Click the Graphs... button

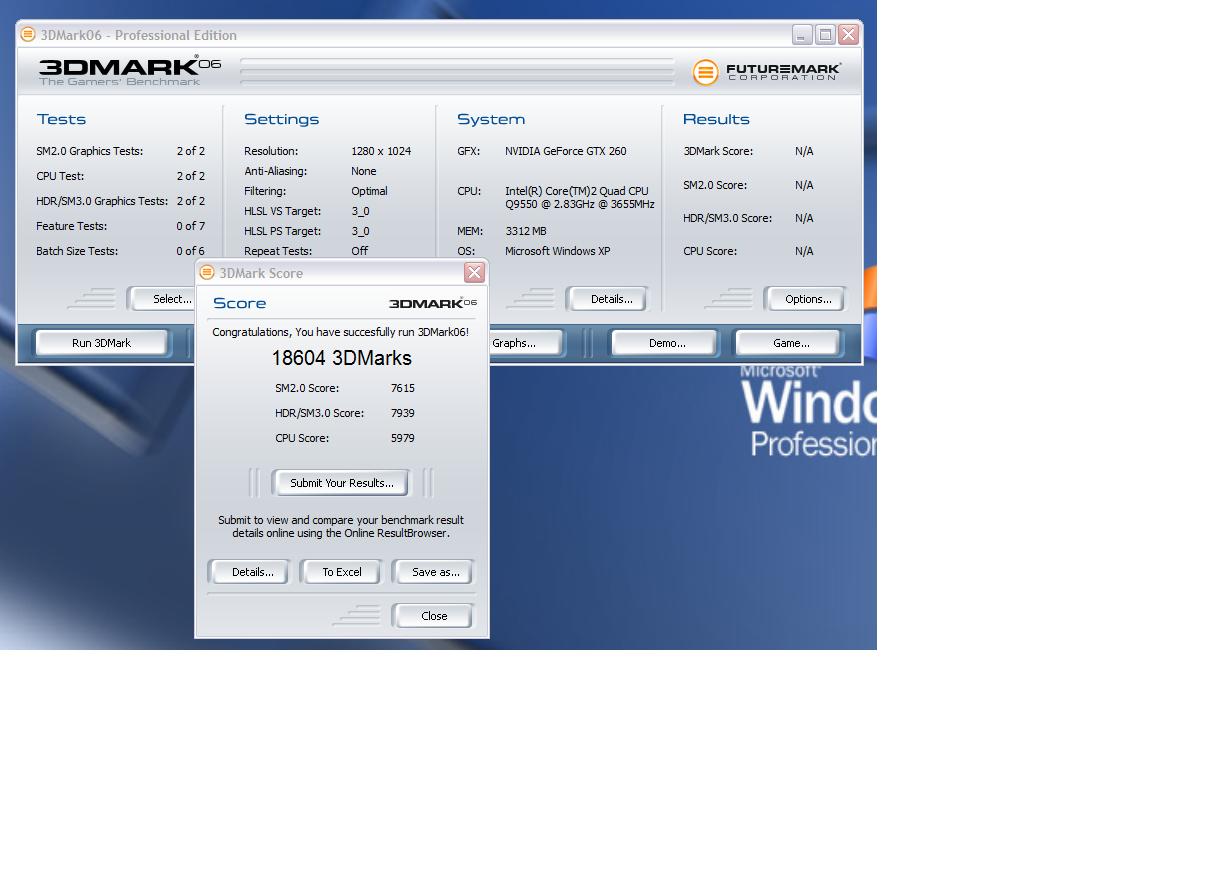(x=526, y=343)
